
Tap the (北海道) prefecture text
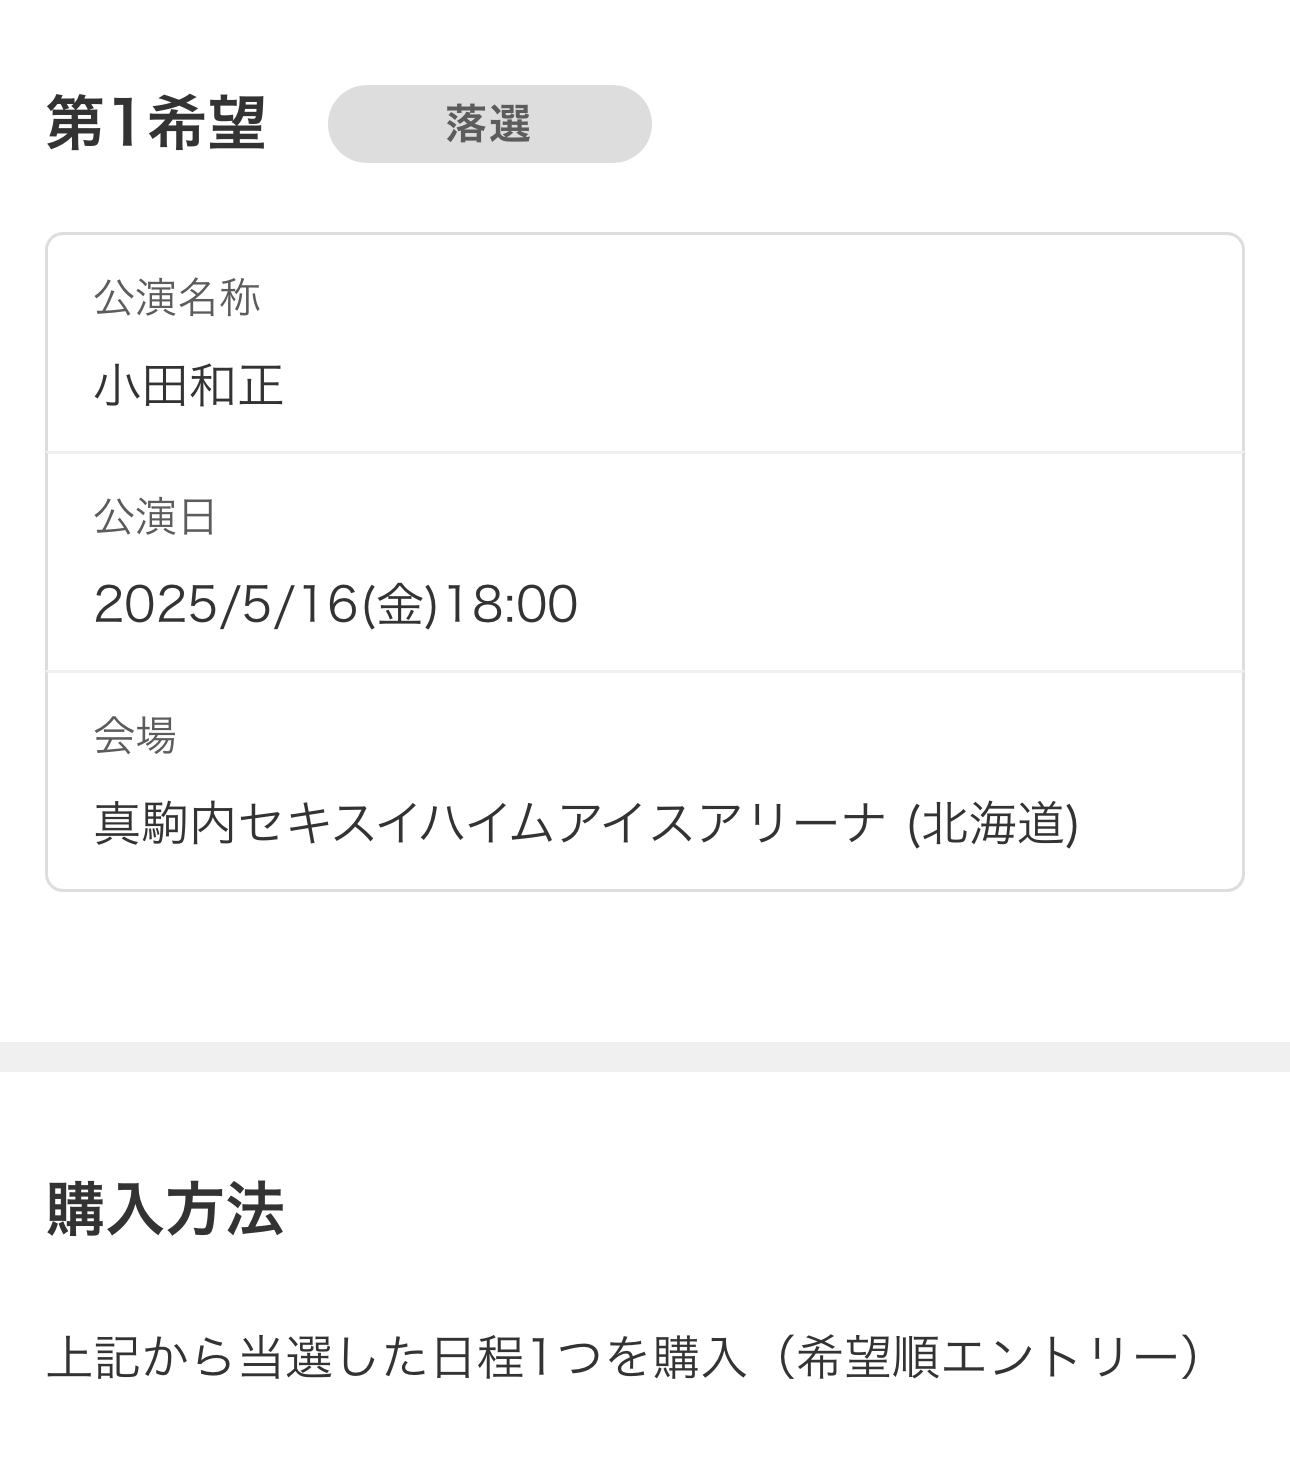tap(992, 823)
